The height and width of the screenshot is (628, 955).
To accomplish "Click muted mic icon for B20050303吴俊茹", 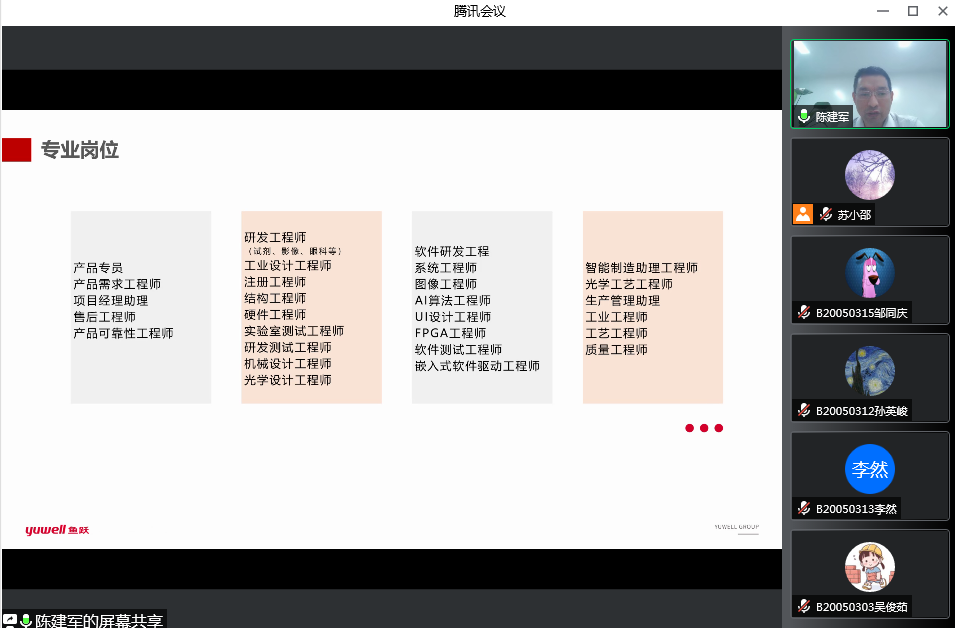I will pyautogui.click(x=804, y=606).
